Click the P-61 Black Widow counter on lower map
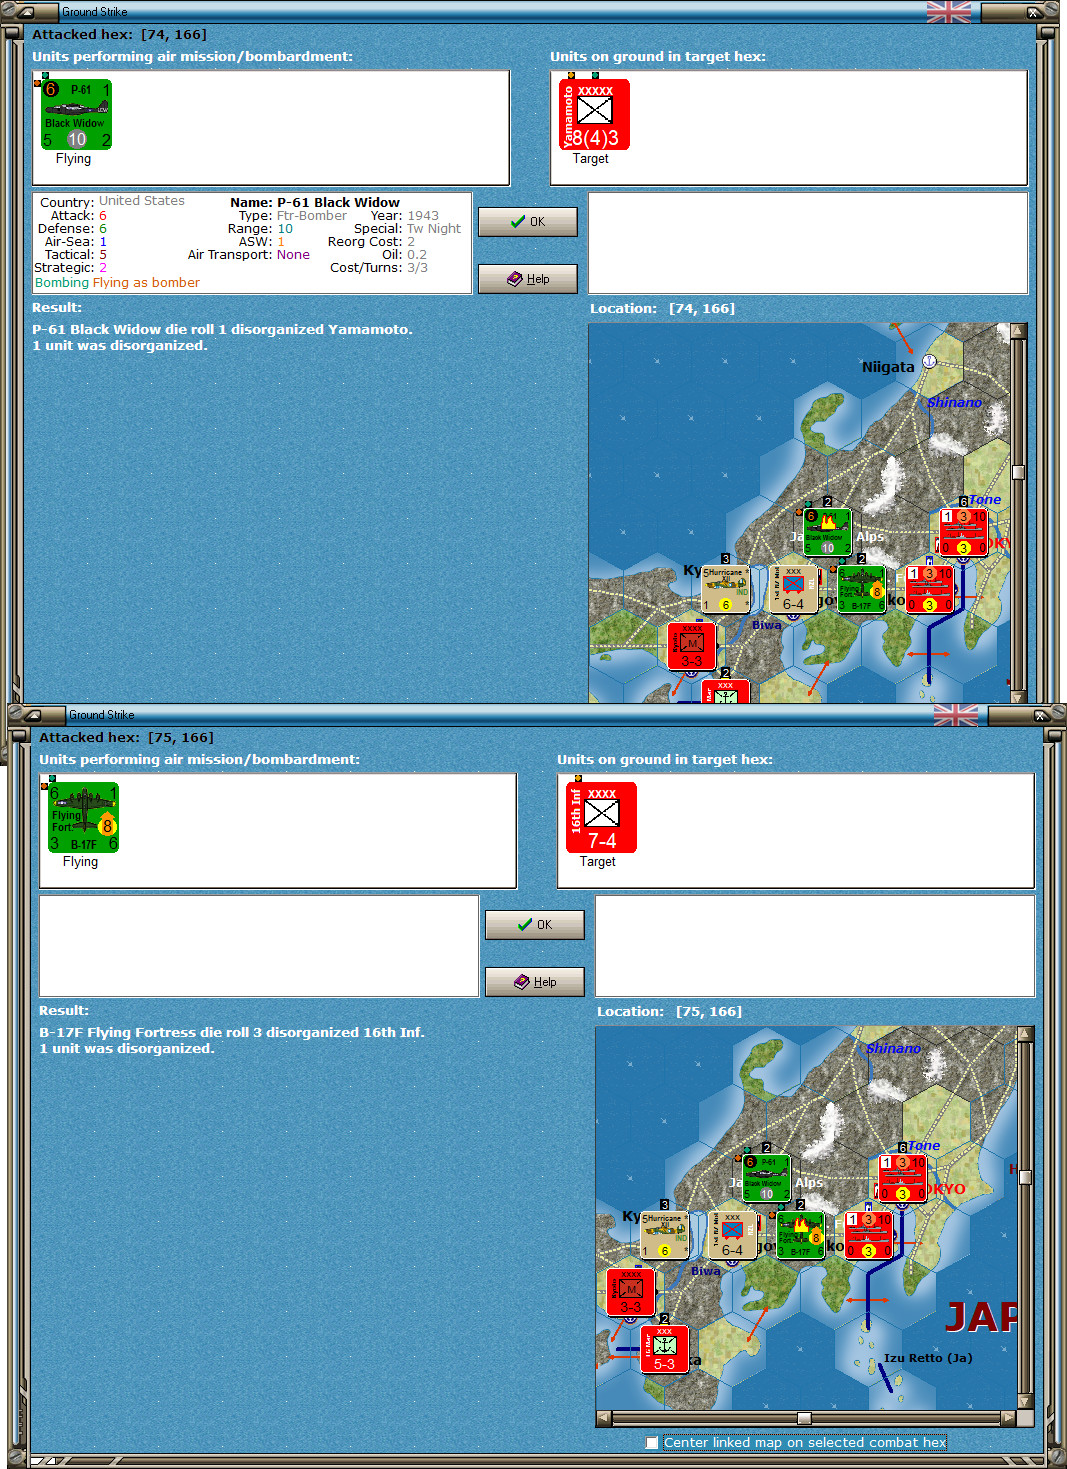The height and width of the screenshot is (1469, 1067). pos(766,1178)
